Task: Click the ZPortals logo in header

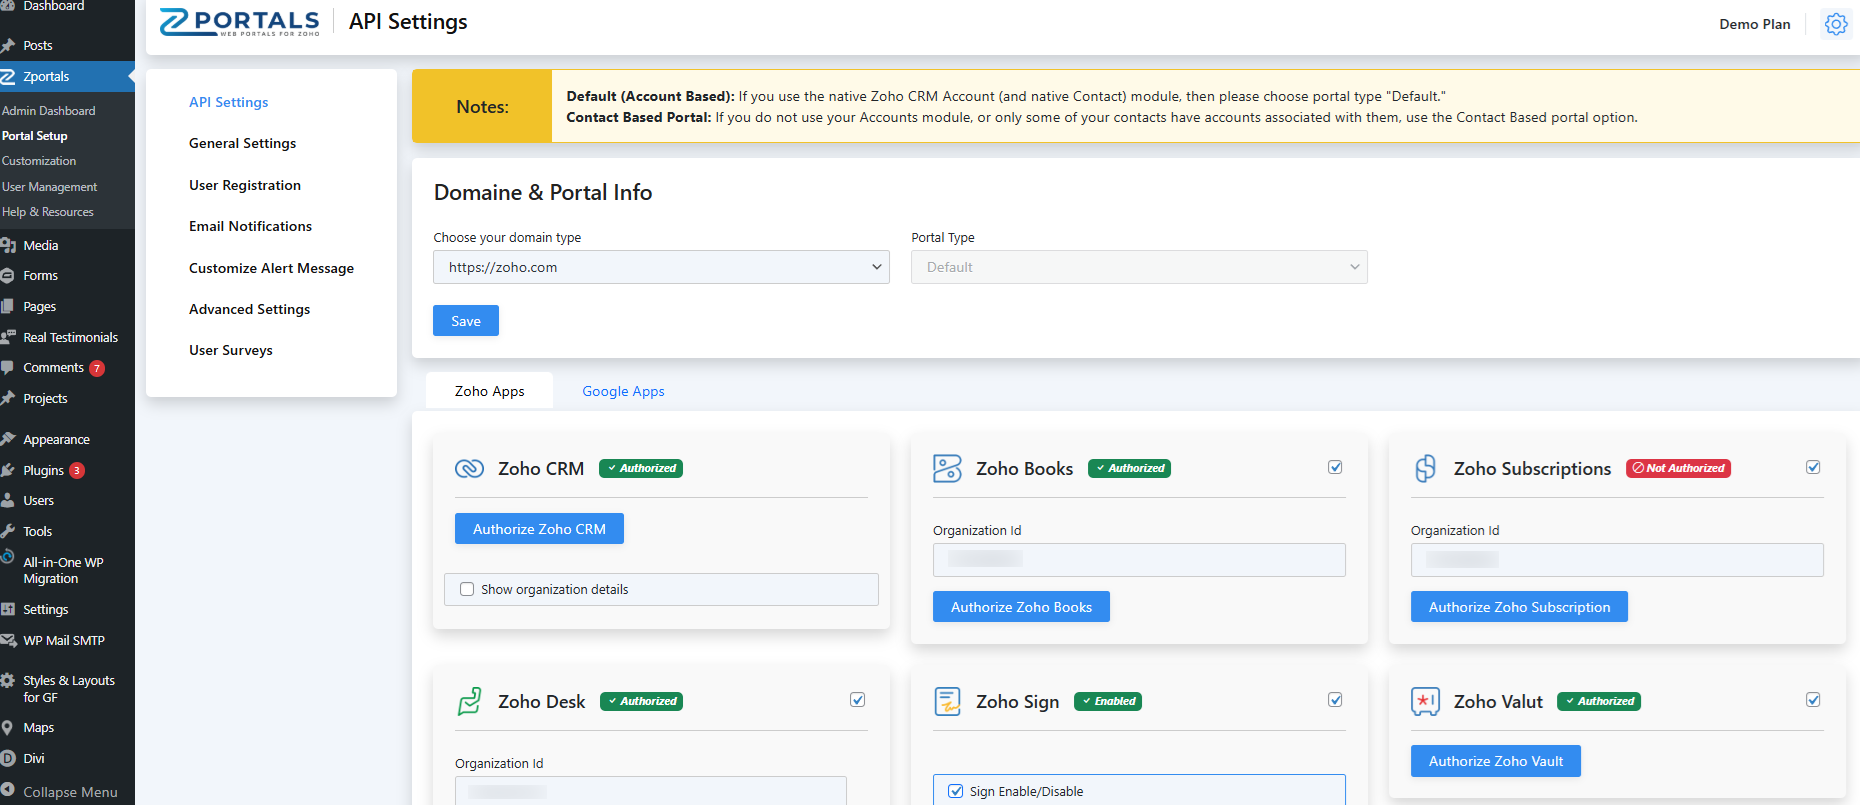Action: tap(240, 22)
